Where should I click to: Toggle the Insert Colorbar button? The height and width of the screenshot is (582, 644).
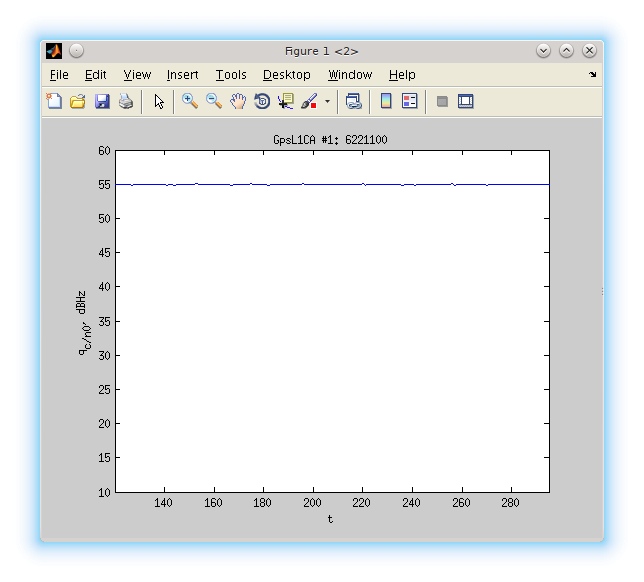coord(385,101)
